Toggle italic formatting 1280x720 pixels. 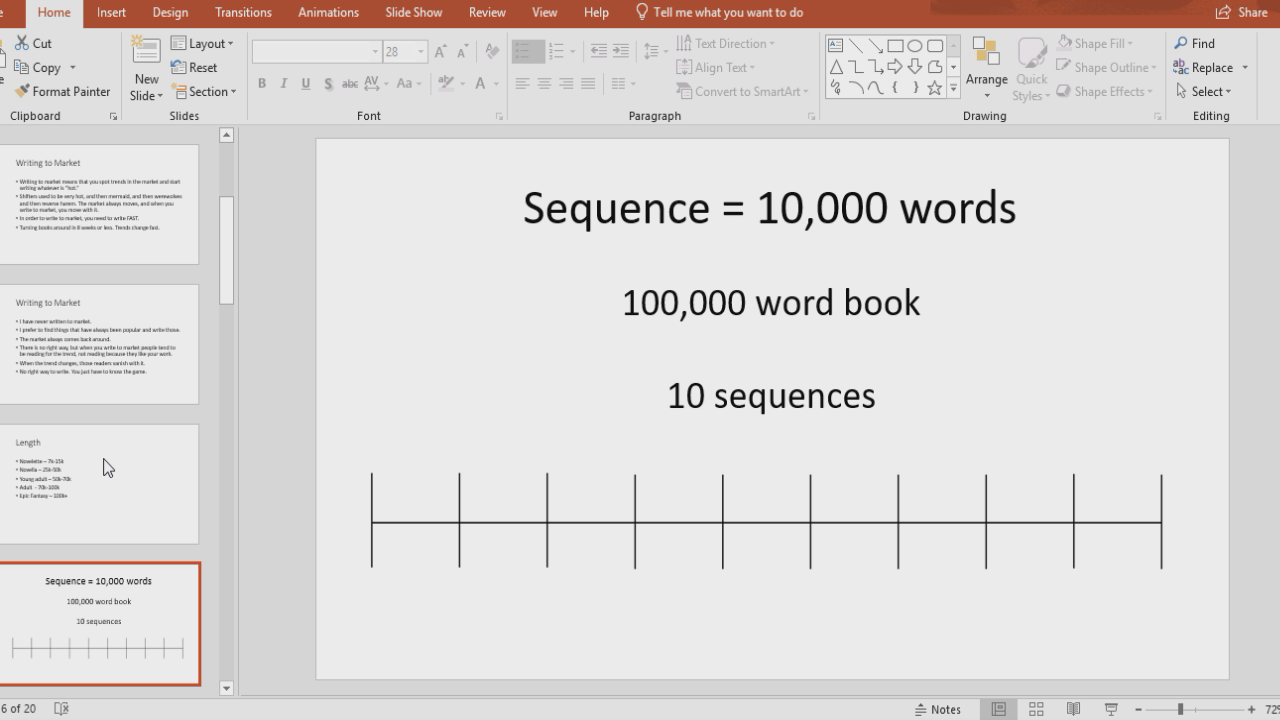(283, 84)
